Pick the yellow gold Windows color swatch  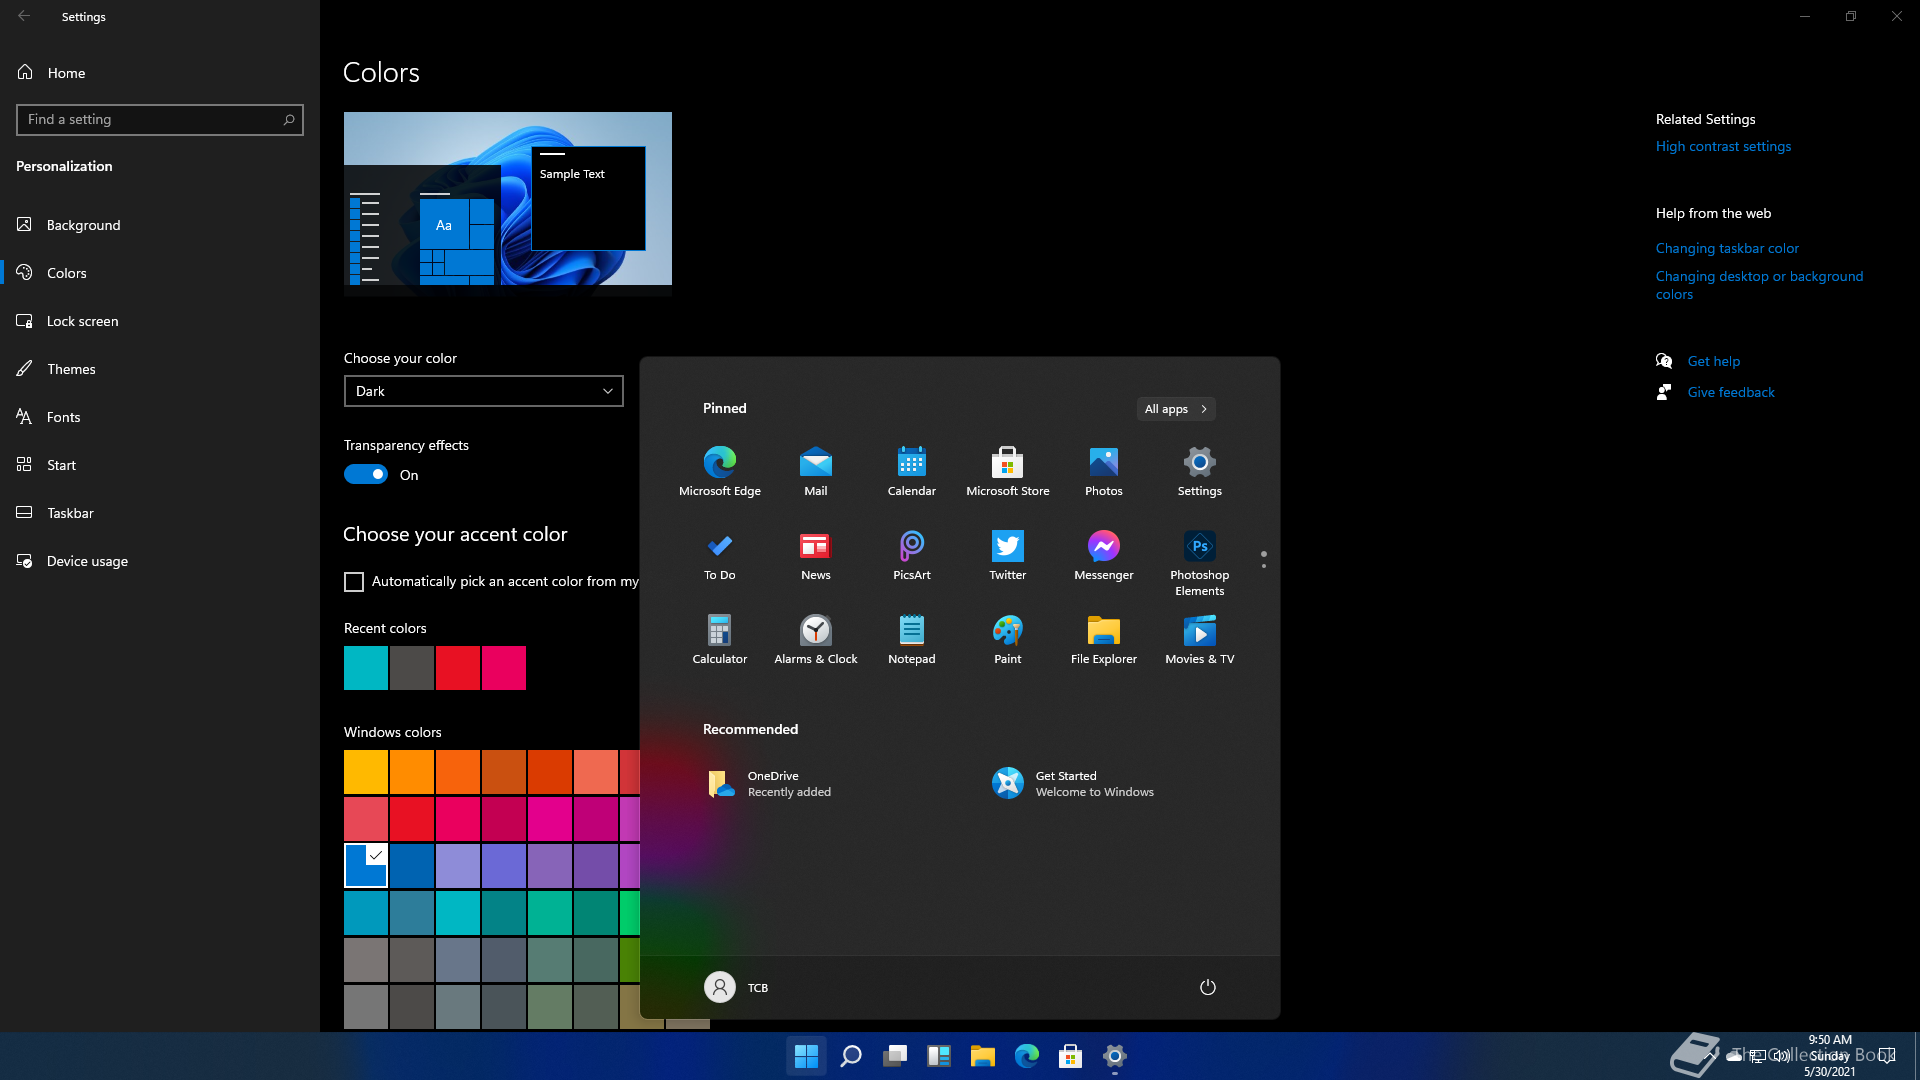coord(366,772)
